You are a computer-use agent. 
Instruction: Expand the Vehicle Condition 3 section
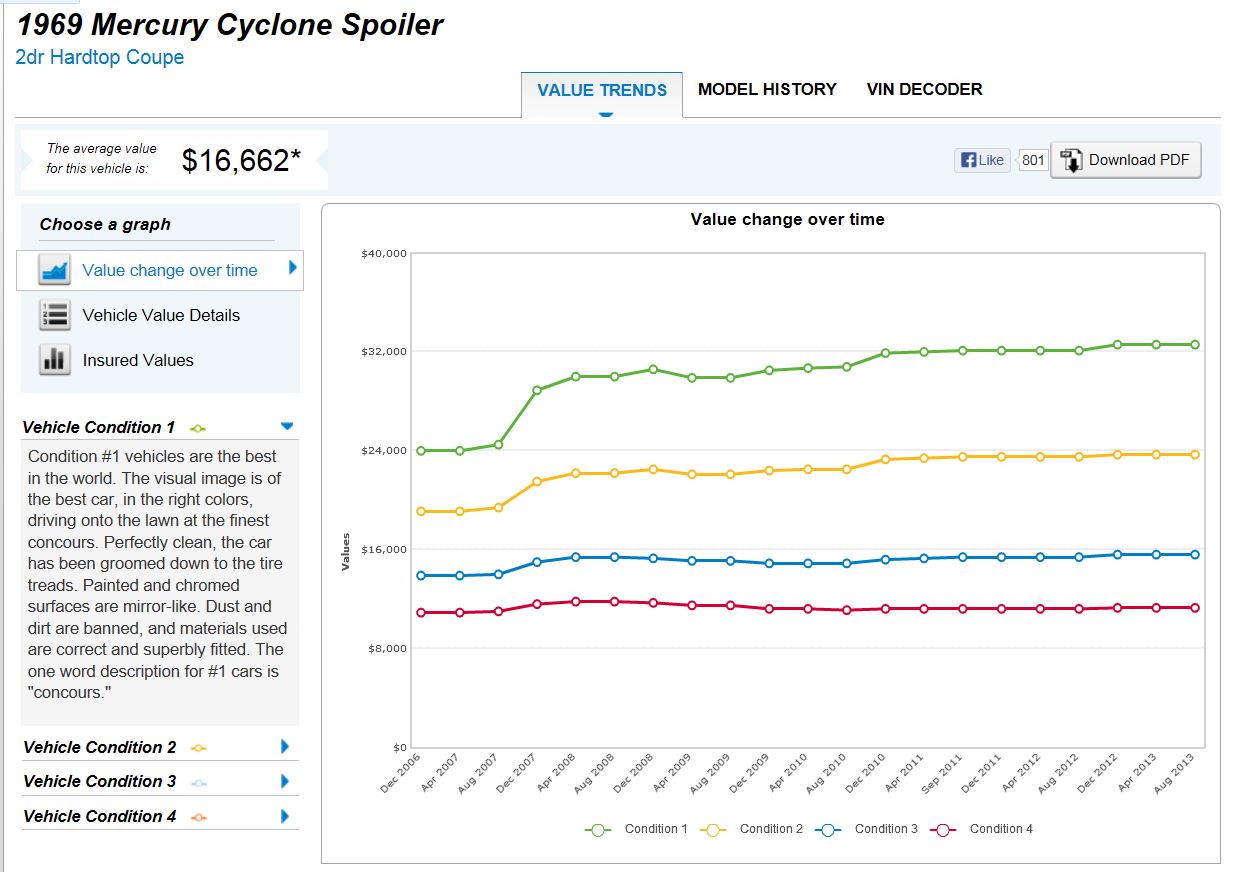click(285, 781)
